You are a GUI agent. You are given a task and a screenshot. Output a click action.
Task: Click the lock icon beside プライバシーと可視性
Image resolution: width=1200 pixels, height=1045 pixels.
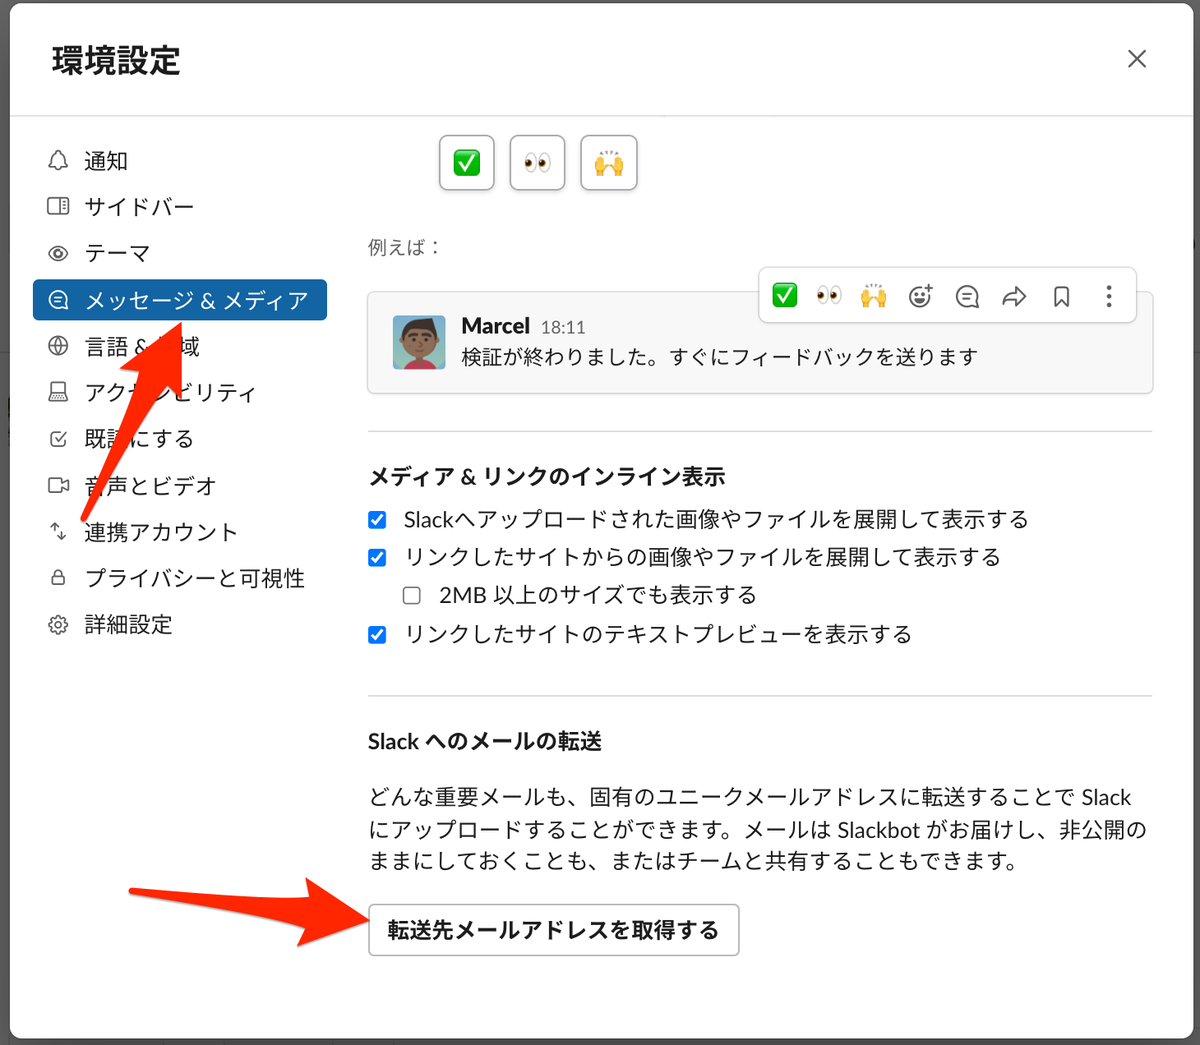click(58, 578)
